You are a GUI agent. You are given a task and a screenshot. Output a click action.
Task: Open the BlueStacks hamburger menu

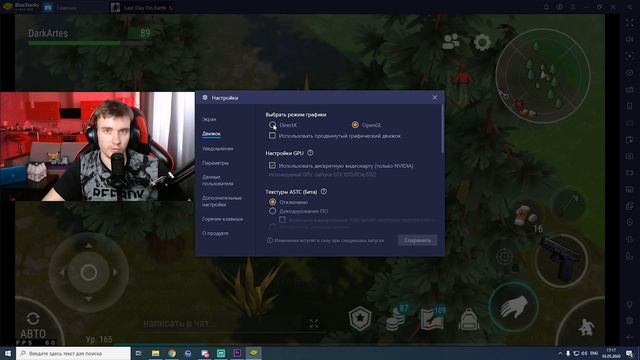(x=573, y=7)
